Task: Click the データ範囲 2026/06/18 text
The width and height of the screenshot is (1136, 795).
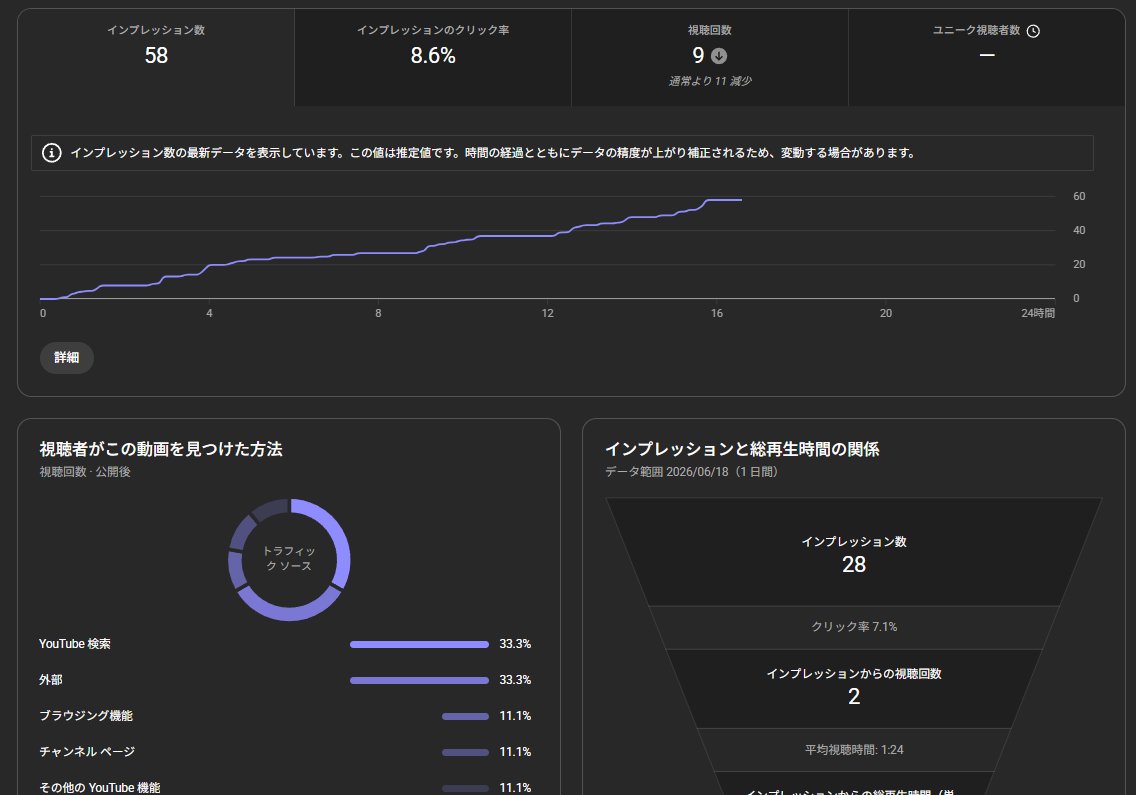Action: [691, 472]
